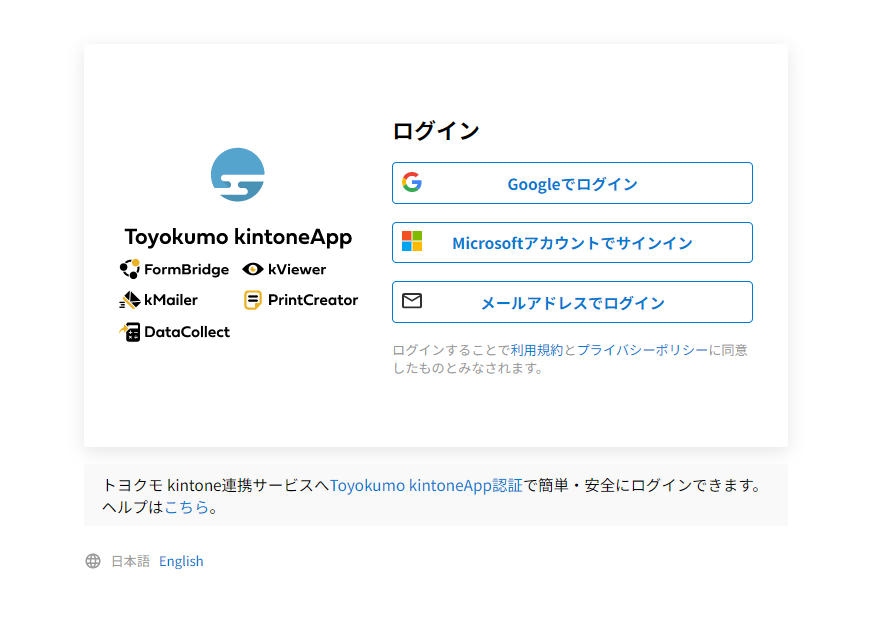Screen dimensions: 886x626
Task: Log in with Googleでログイン button
Action: tap(572, 183)
